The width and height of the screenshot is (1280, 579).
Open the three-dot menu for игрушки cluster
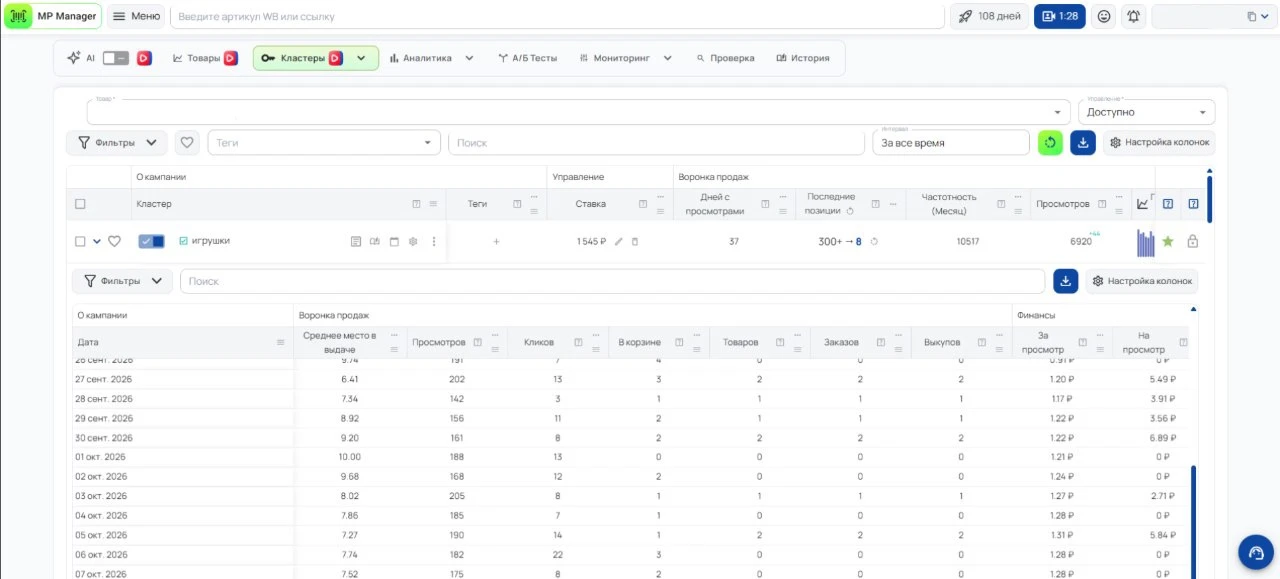point(434,241)
